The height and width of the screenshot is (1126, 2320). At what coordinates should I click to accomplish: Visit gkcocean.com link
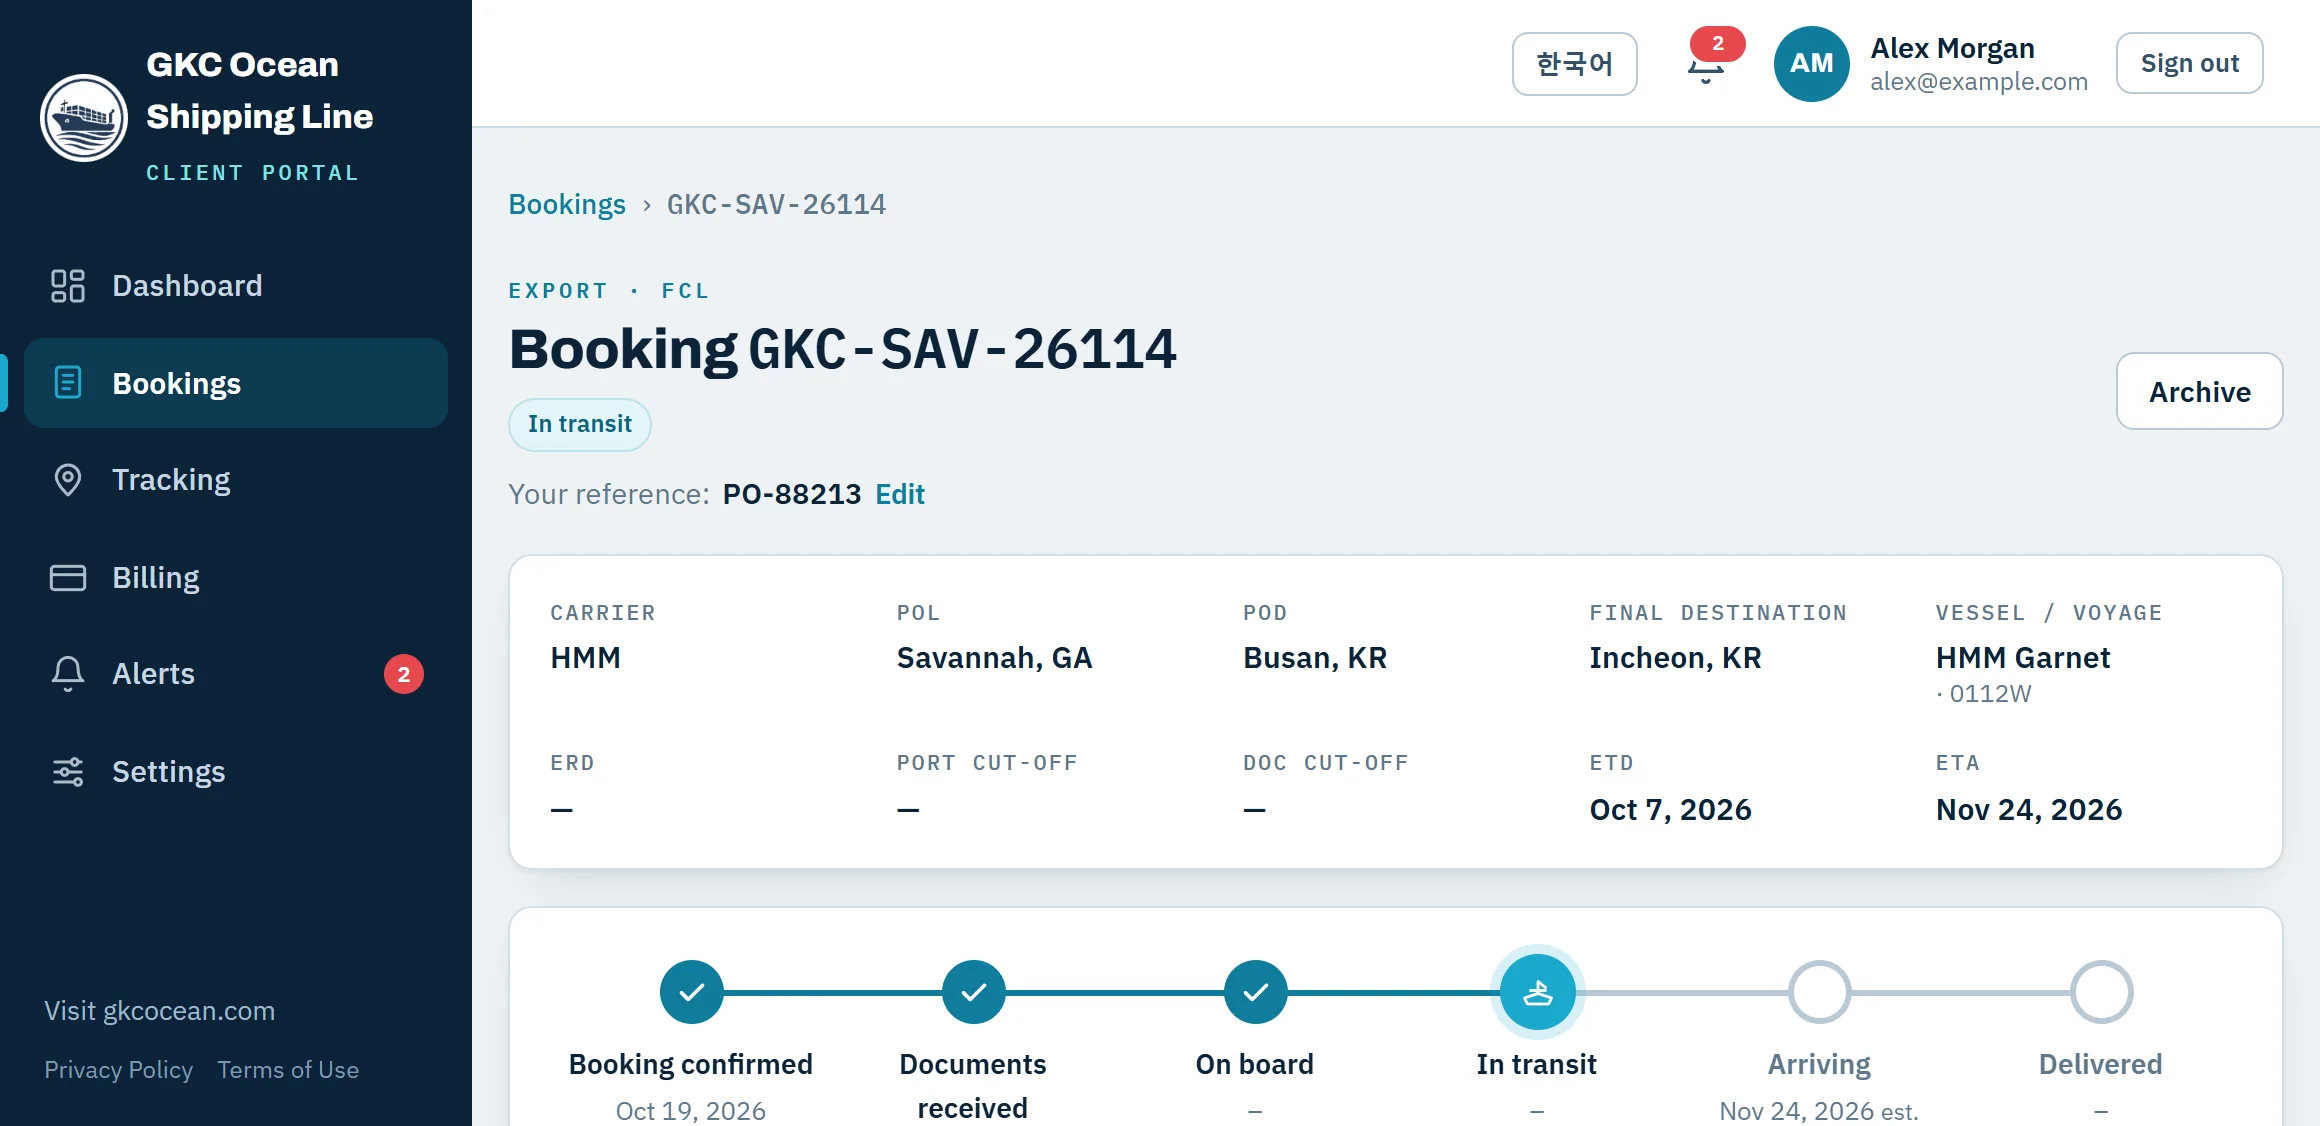[159, 1011]
